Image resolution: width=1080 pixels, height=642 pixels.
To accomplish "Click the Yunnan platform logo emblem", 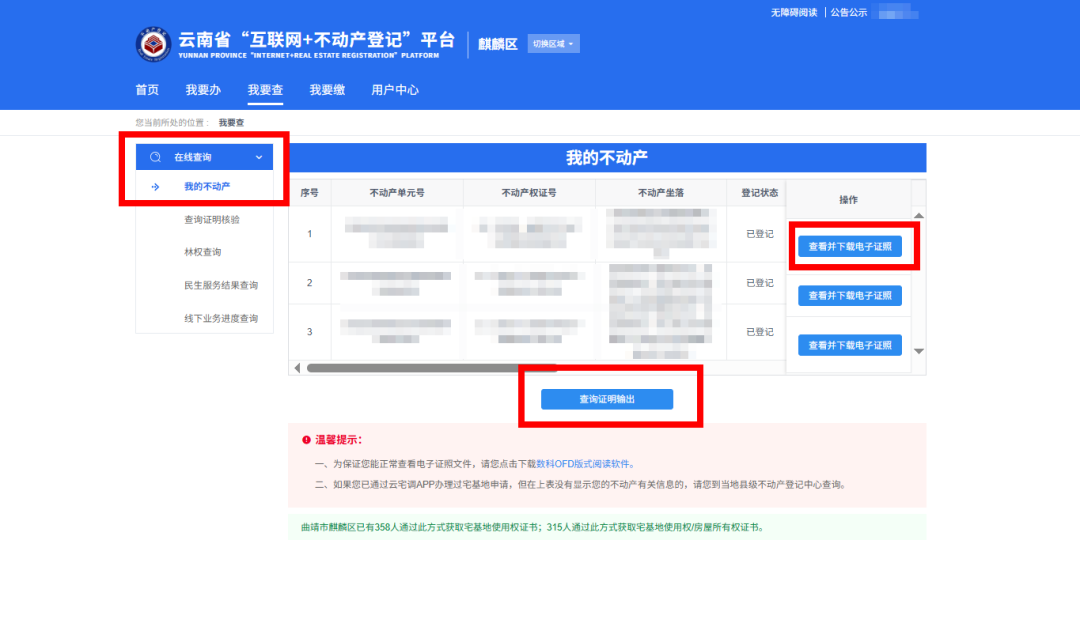I will tap(153, 44).
